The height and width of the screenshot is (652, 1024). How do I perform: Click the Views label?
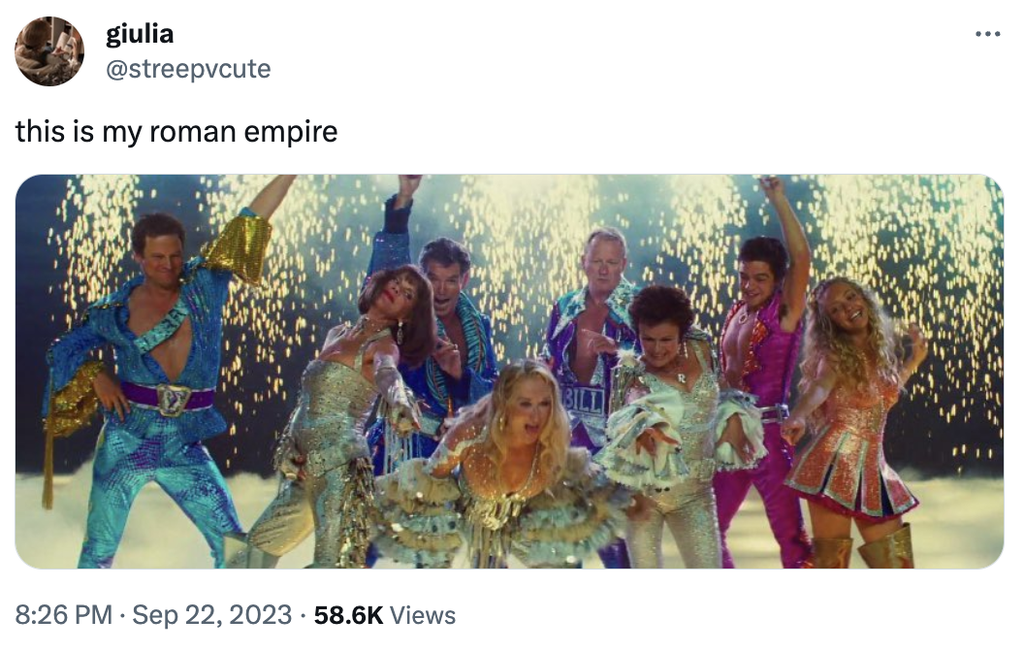coord(422,614)
